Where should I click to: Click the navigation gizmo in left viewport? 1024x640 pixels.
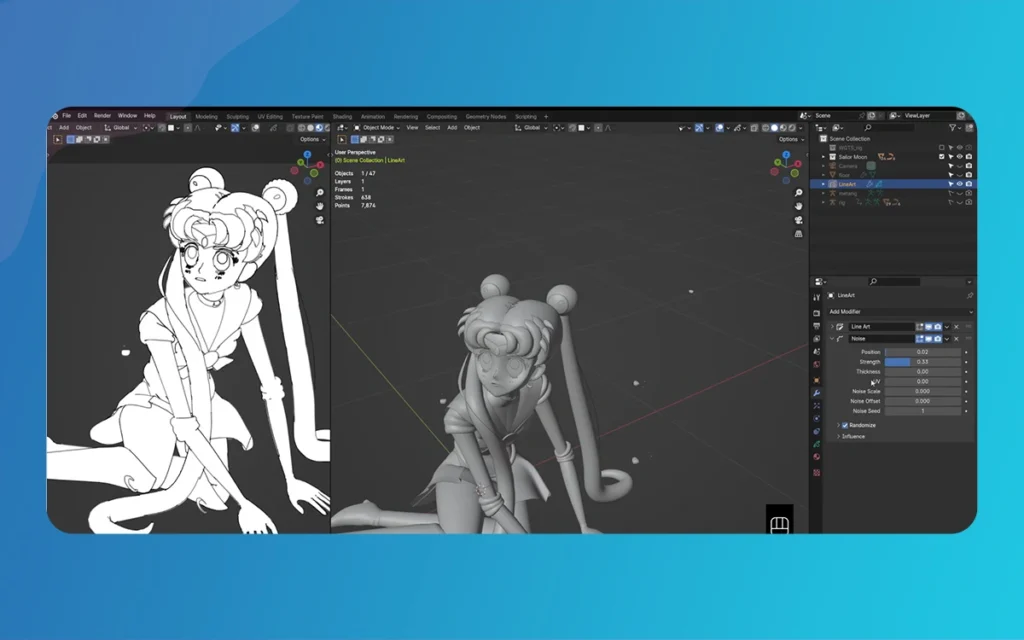click(x=308, y=167)
